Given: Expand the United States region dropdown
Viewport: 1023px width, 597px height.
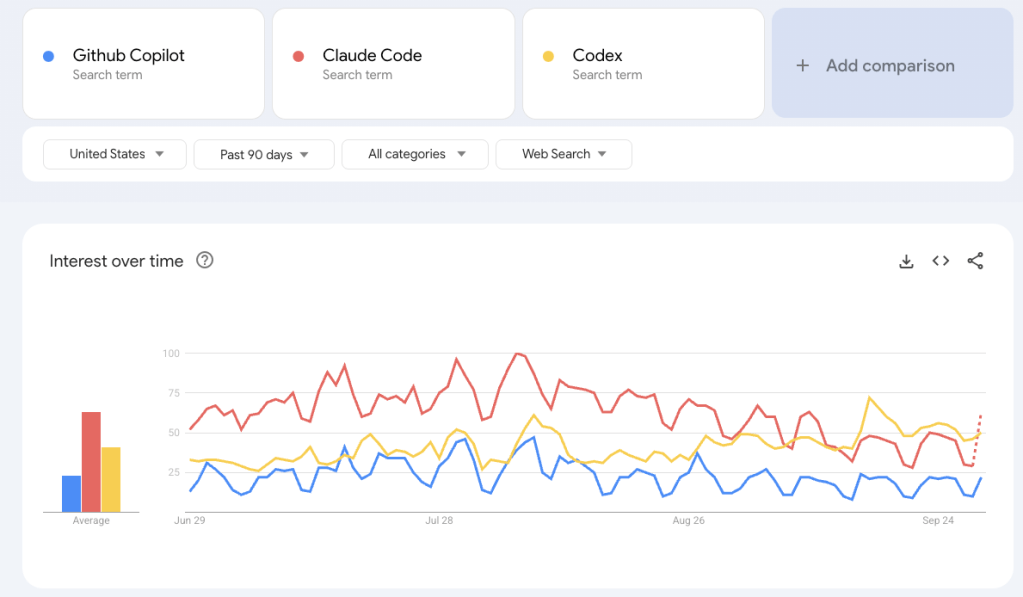Looking at the screenshot, I should 114,154.
